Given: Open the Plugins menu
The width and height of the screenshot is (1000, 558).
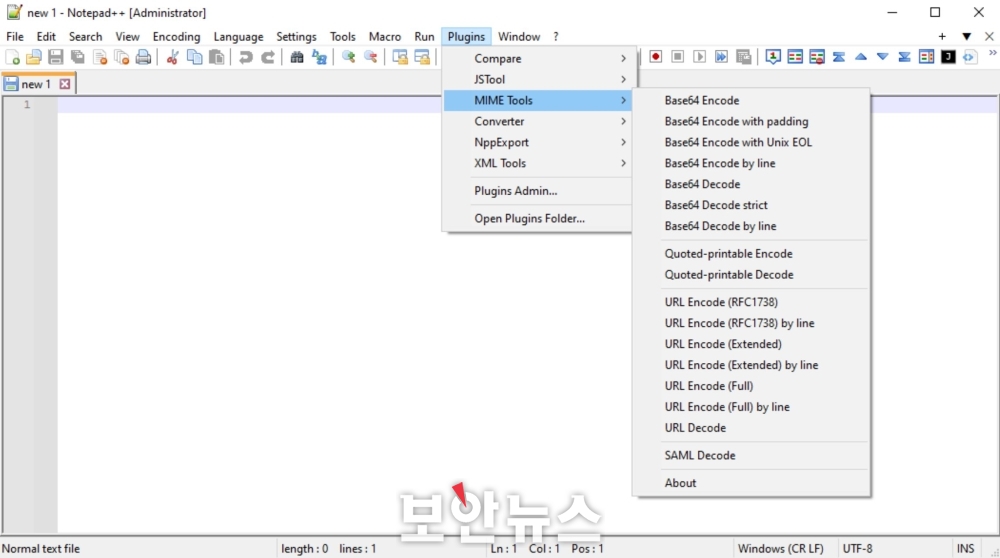Looking at the screenshot, I should click(x=466, y=36).
